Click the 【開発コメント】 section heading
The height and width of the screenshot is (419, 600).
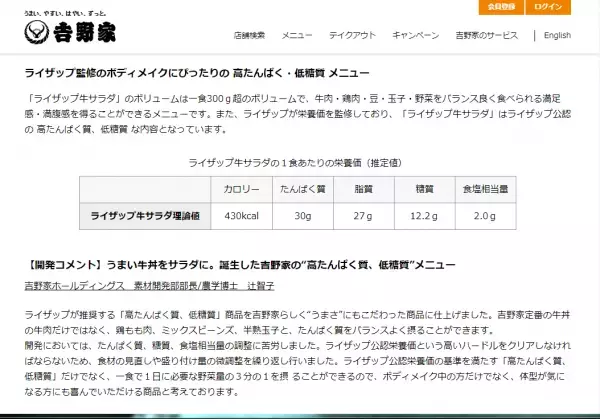(x=240, y=265)
